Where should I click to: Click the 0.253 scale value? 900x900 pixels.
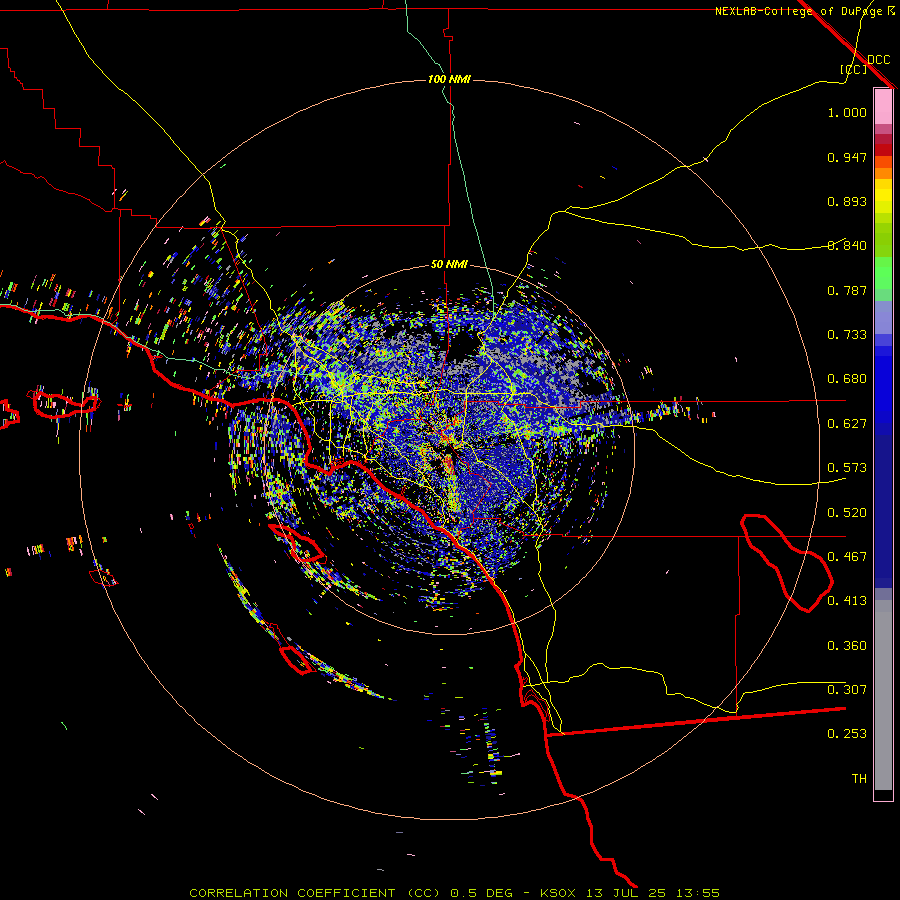click(847, 734)
